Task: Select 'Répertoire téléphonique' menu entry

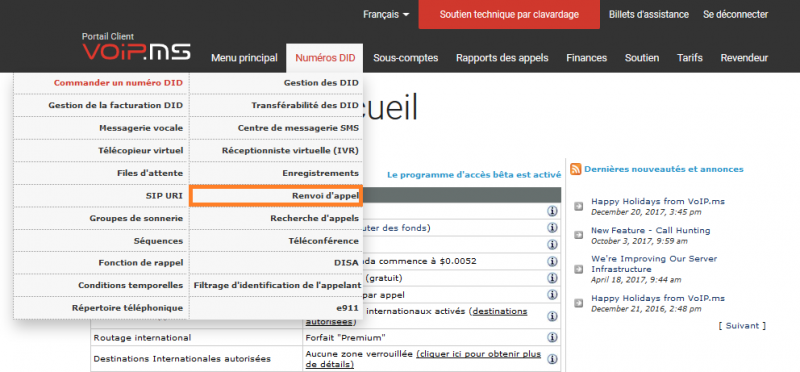Action: tap(102, 308)
